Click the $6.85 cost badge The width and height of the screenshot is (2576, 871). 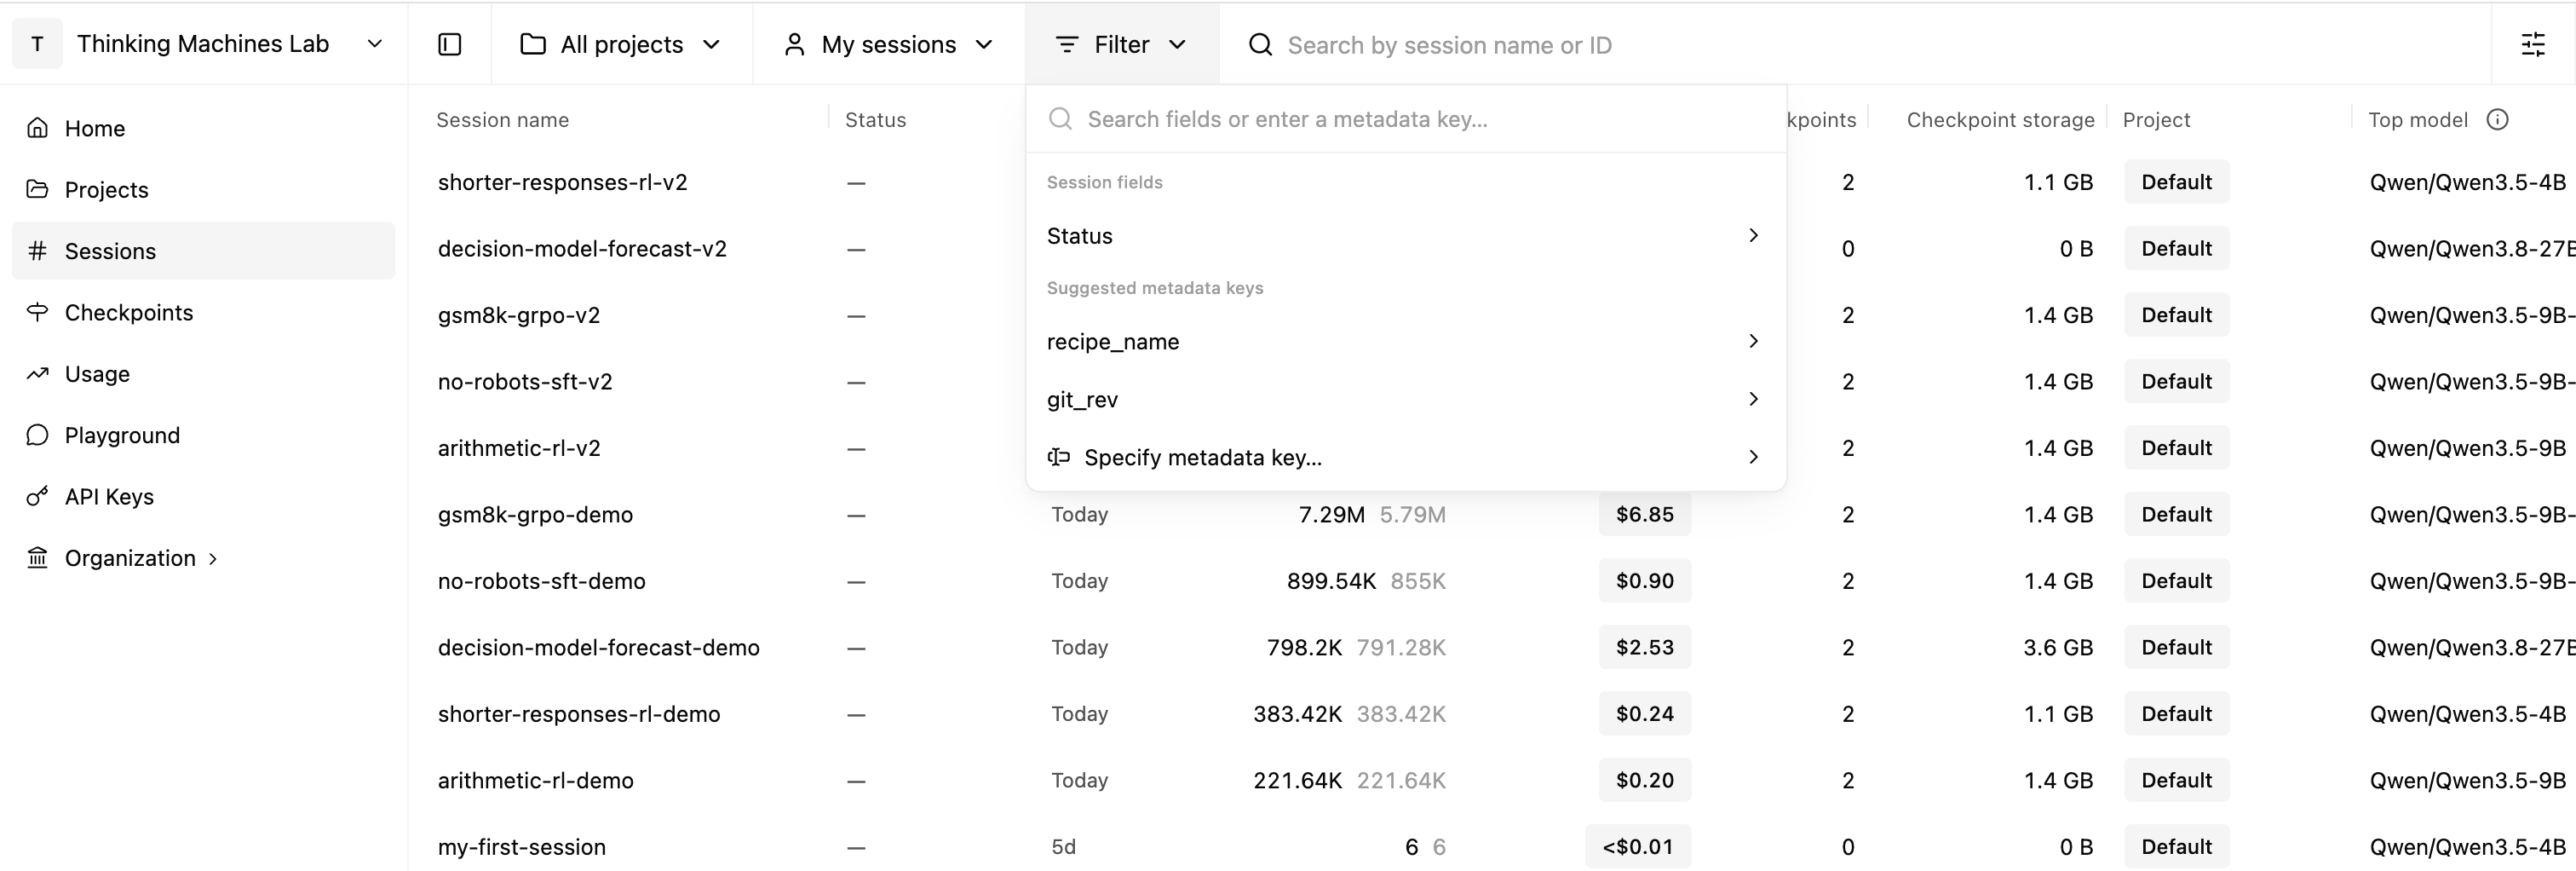pyautogui.click(x=1644, y=514)
